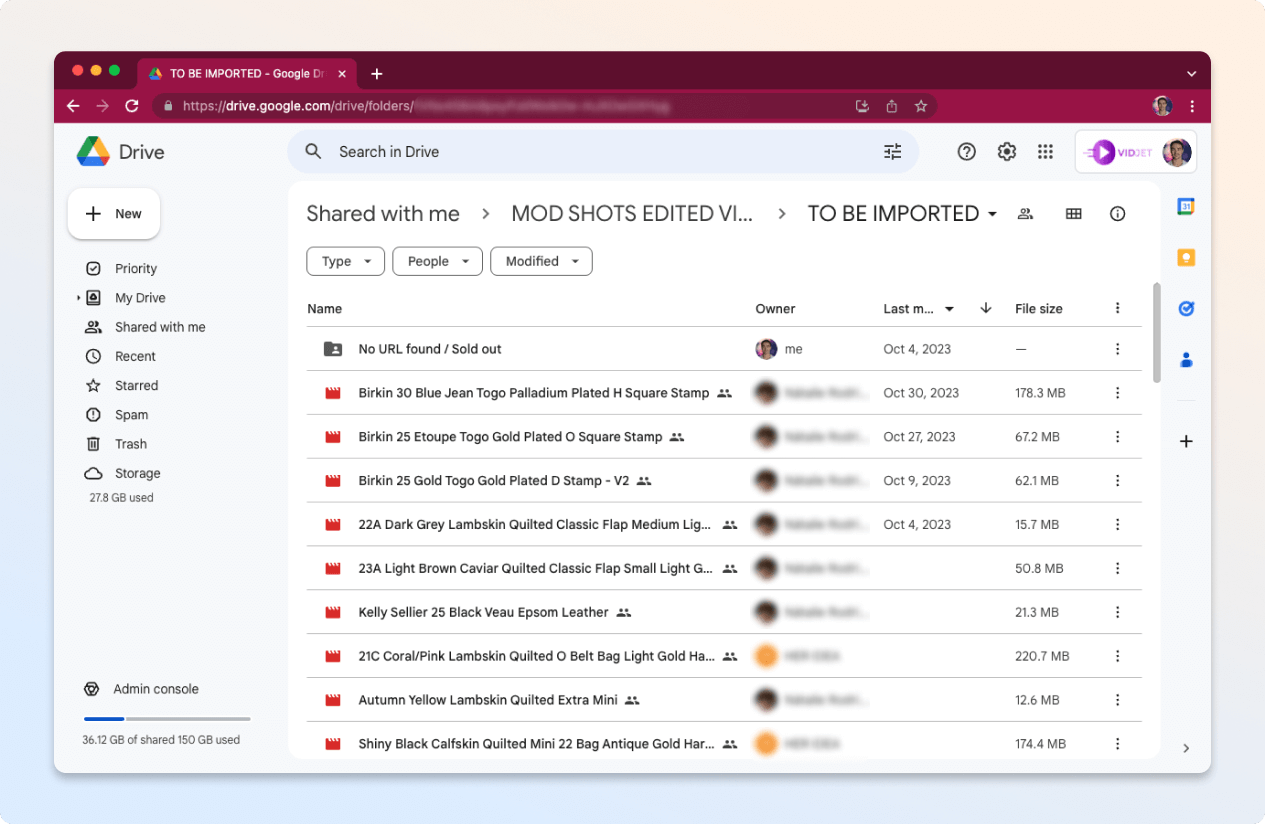Hide side panel chevron icon
1265x824 pixels.
1186,748
